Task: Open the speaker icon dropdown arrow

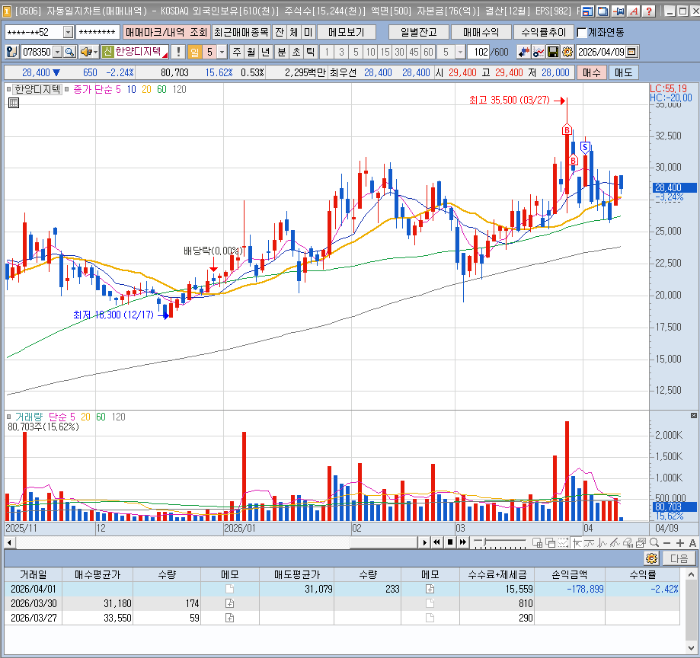Action: pyautogui.click(x=95, y=52)
